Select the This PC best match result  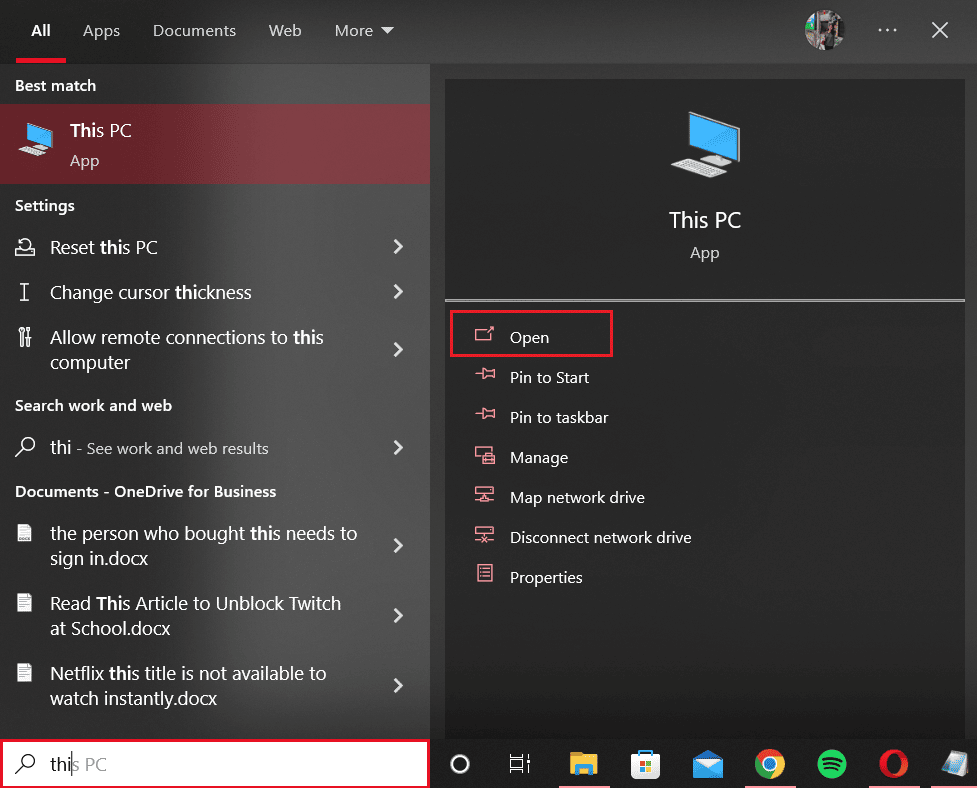click(x=215, y=144)
